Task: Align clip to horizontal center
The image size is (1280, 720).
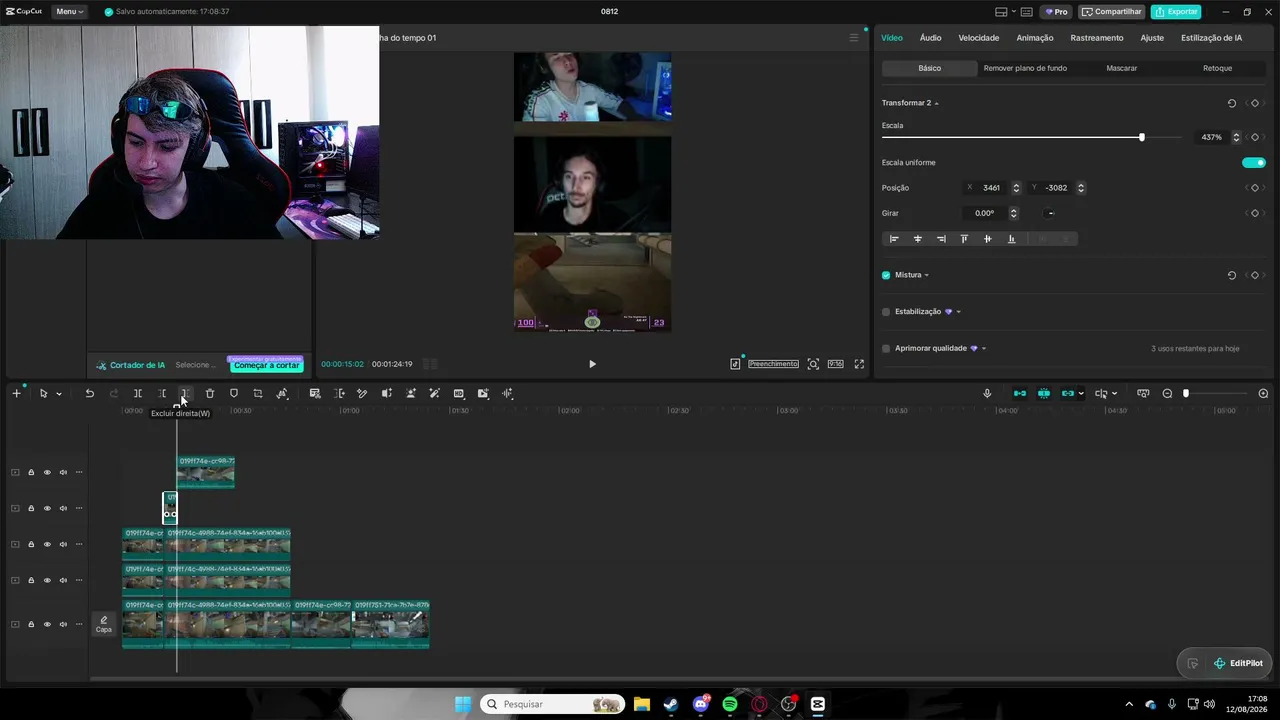Action: click(918, 239)
